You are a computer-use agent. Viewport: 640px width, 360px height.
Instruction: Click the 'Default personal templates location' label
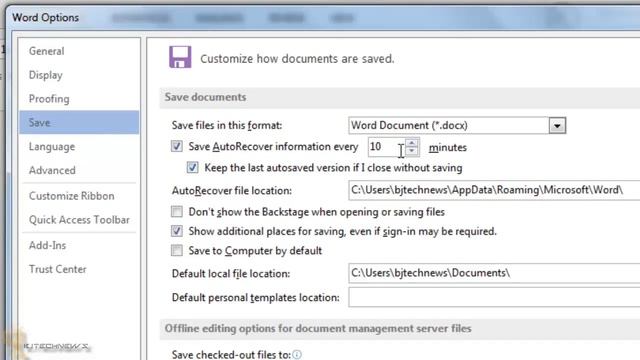pyautogui.click(x=256, y=298)
